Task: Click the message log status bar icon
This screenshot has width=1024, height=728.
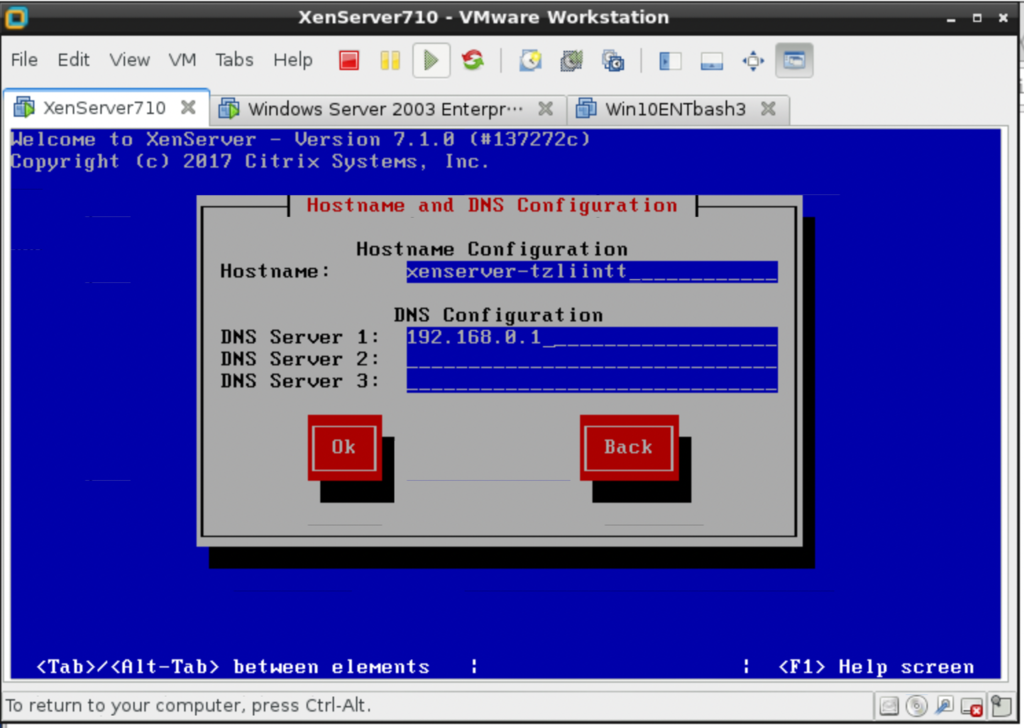Action: coord(1001,706)
